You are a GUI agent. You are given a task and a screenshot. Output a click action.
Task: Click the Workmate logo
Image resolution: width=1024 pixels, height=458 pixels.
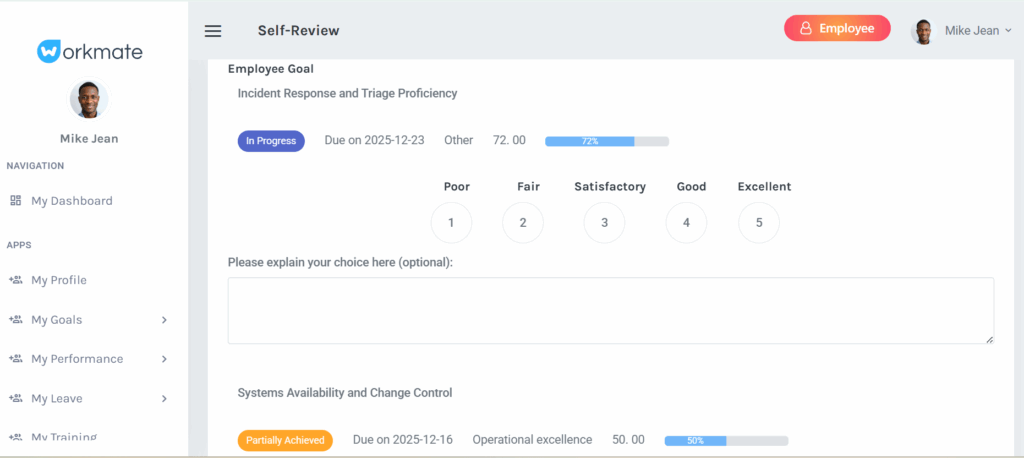(x=90, y=51)
